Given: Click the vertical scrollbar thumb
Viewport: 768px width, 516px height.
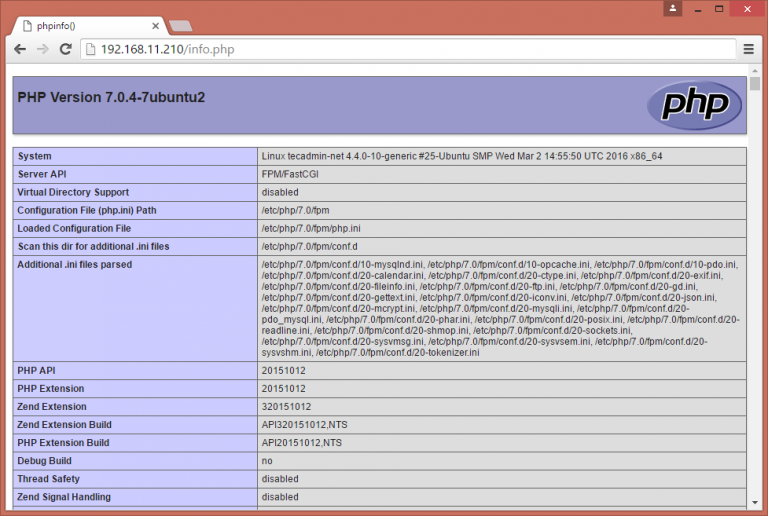Looking at the screenshot, I should pos(755,85).
